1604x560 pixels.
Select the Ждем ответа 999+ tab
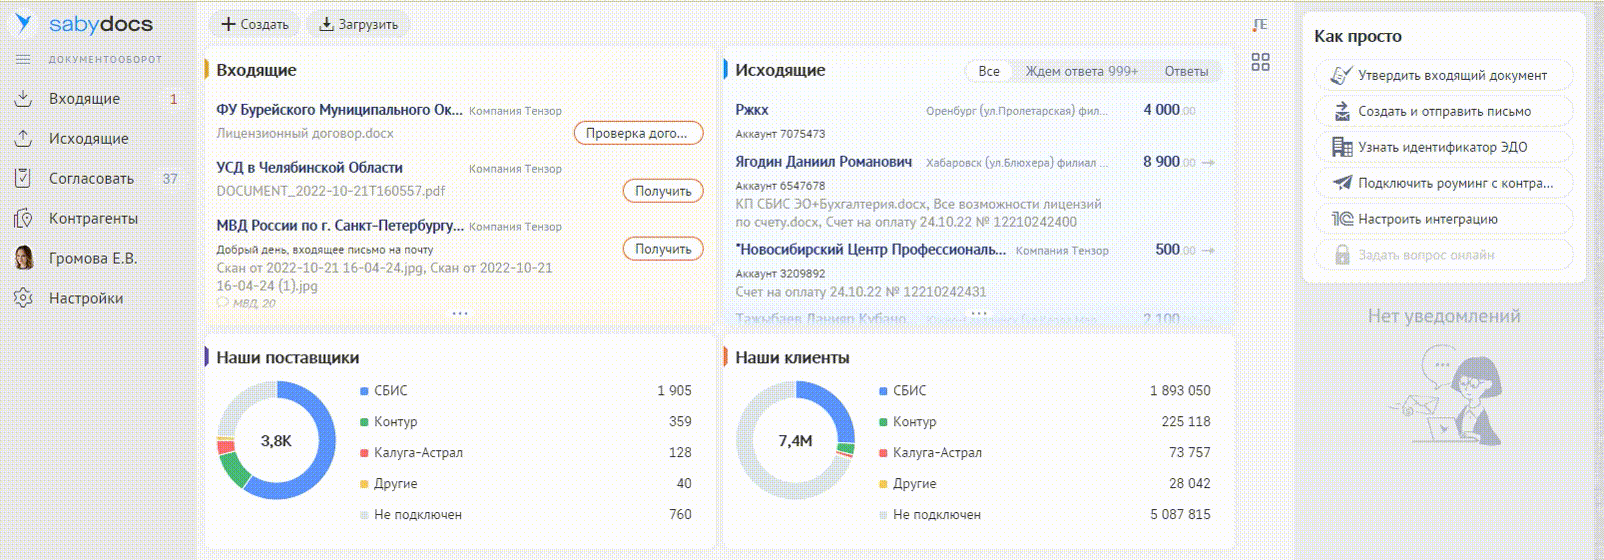pyautogui.click(x=1081, y=71)
